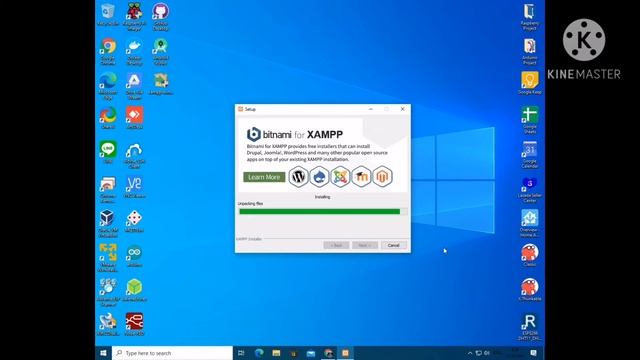Open the Arduino IDE teal infinity icon
This screenshot has height=360, width=640.
134,253
